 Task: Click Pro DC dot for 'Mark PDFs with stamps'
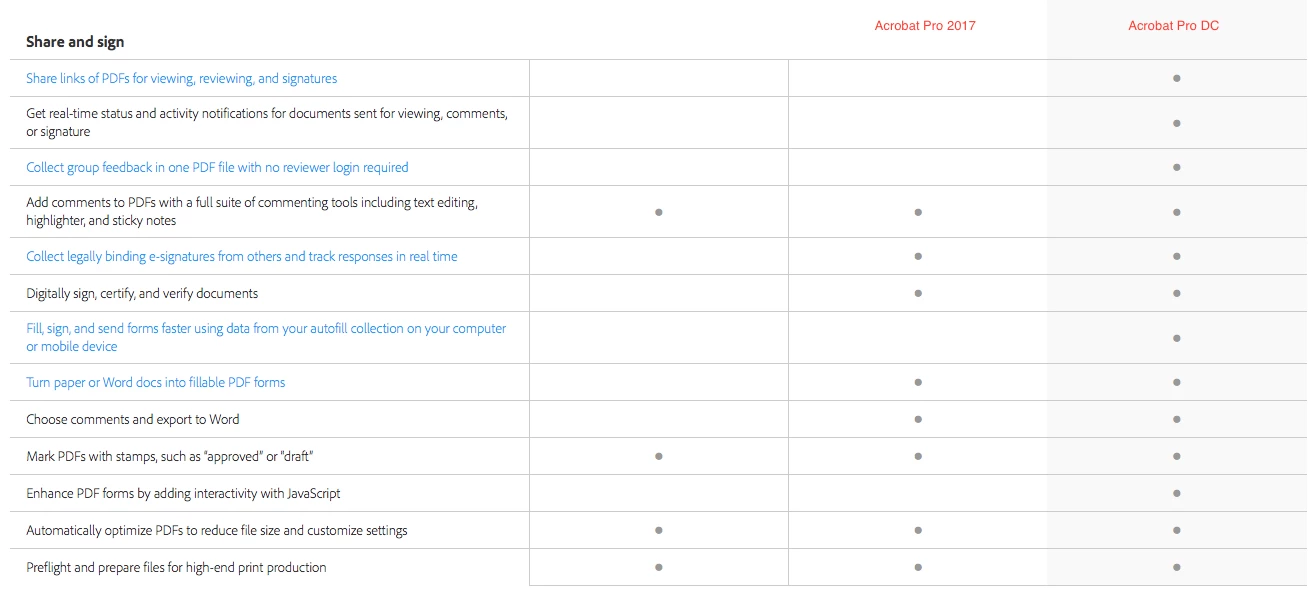(1177, 456)
